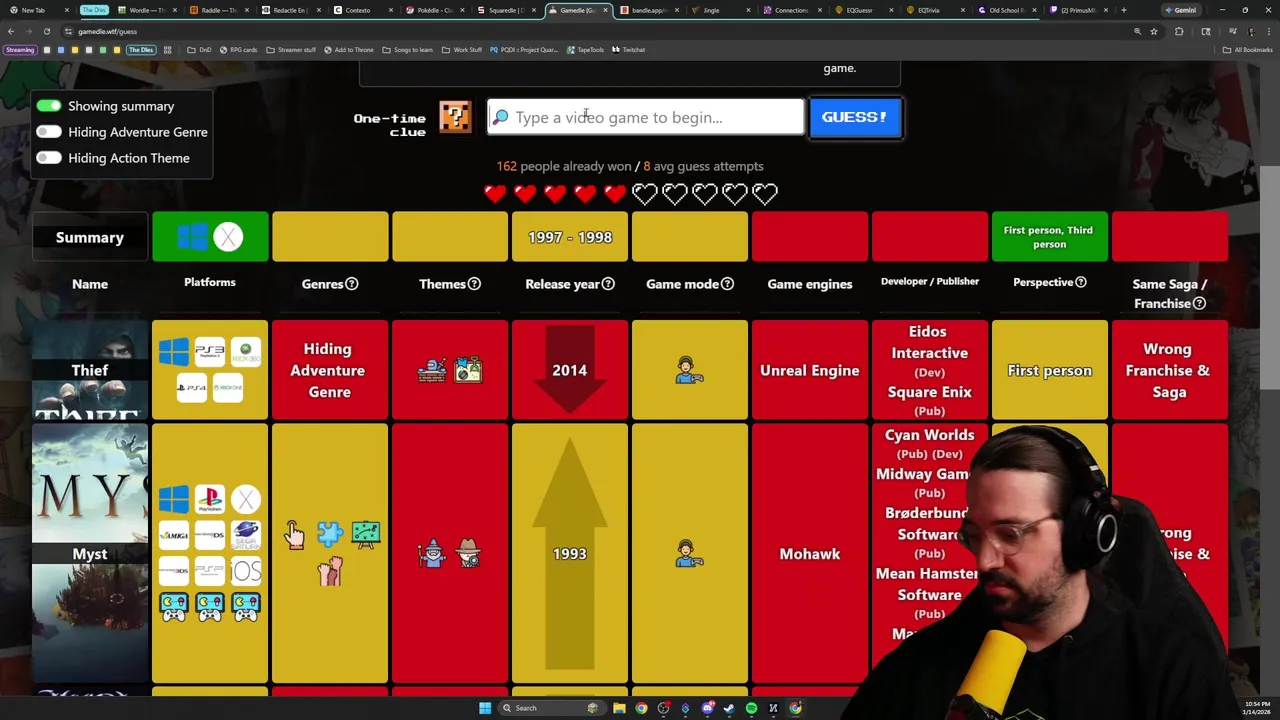This screenshot has height=720, width=1280.
Task: Click wizard fantasy theme icon in Myst row
Action: (432, 553)
